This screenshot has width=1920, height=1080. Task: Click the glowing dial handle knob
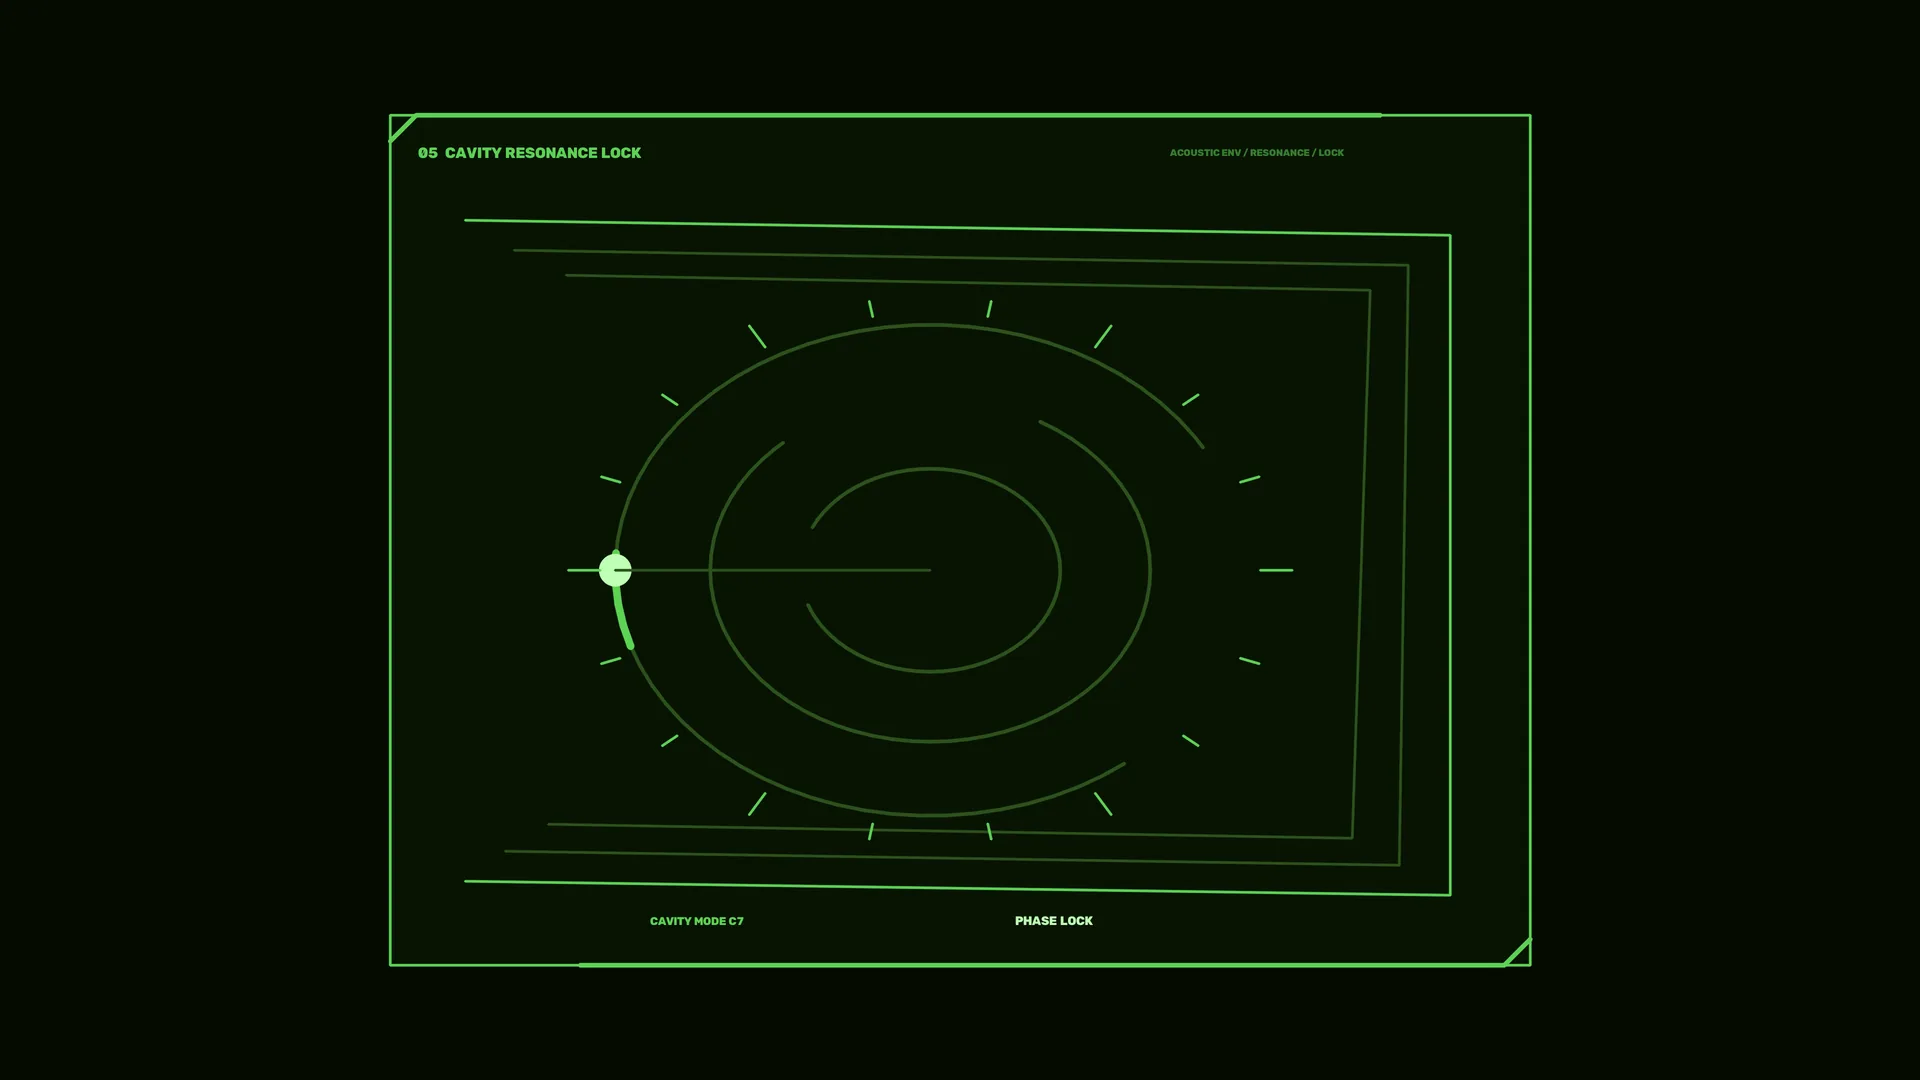pos(615,570)
